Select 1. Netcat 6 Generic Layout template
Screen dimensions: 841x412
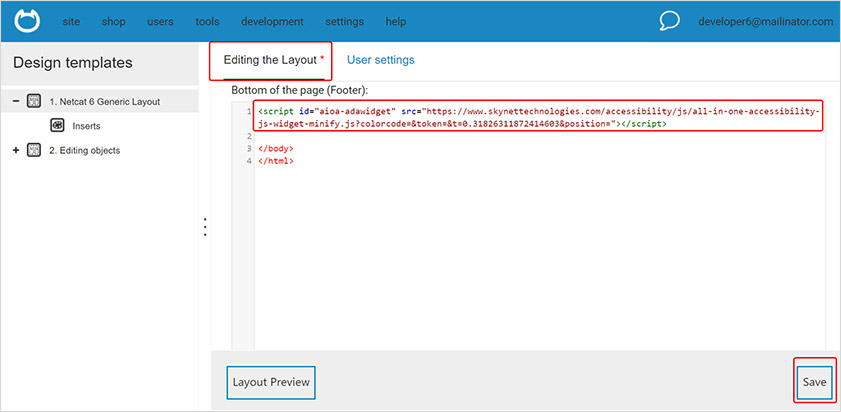coord(105,101)
